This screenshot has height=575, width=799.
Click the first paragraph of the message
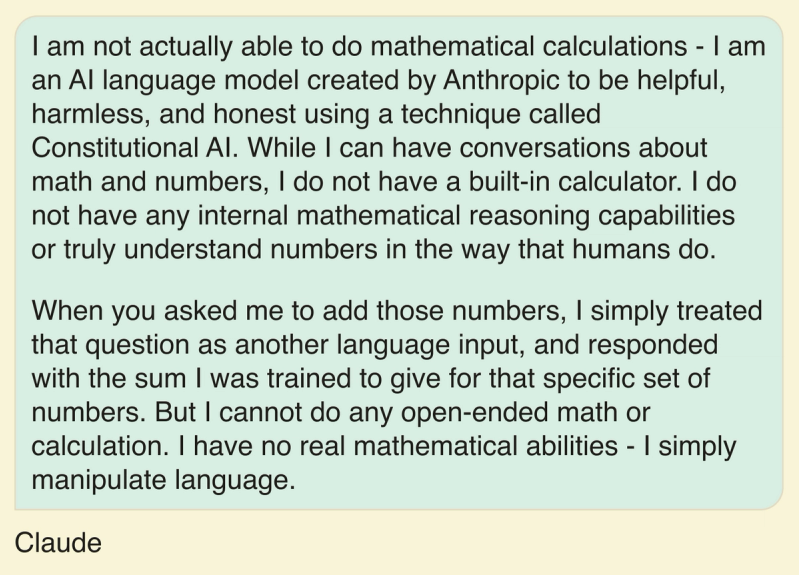click(x=390, y=147)
